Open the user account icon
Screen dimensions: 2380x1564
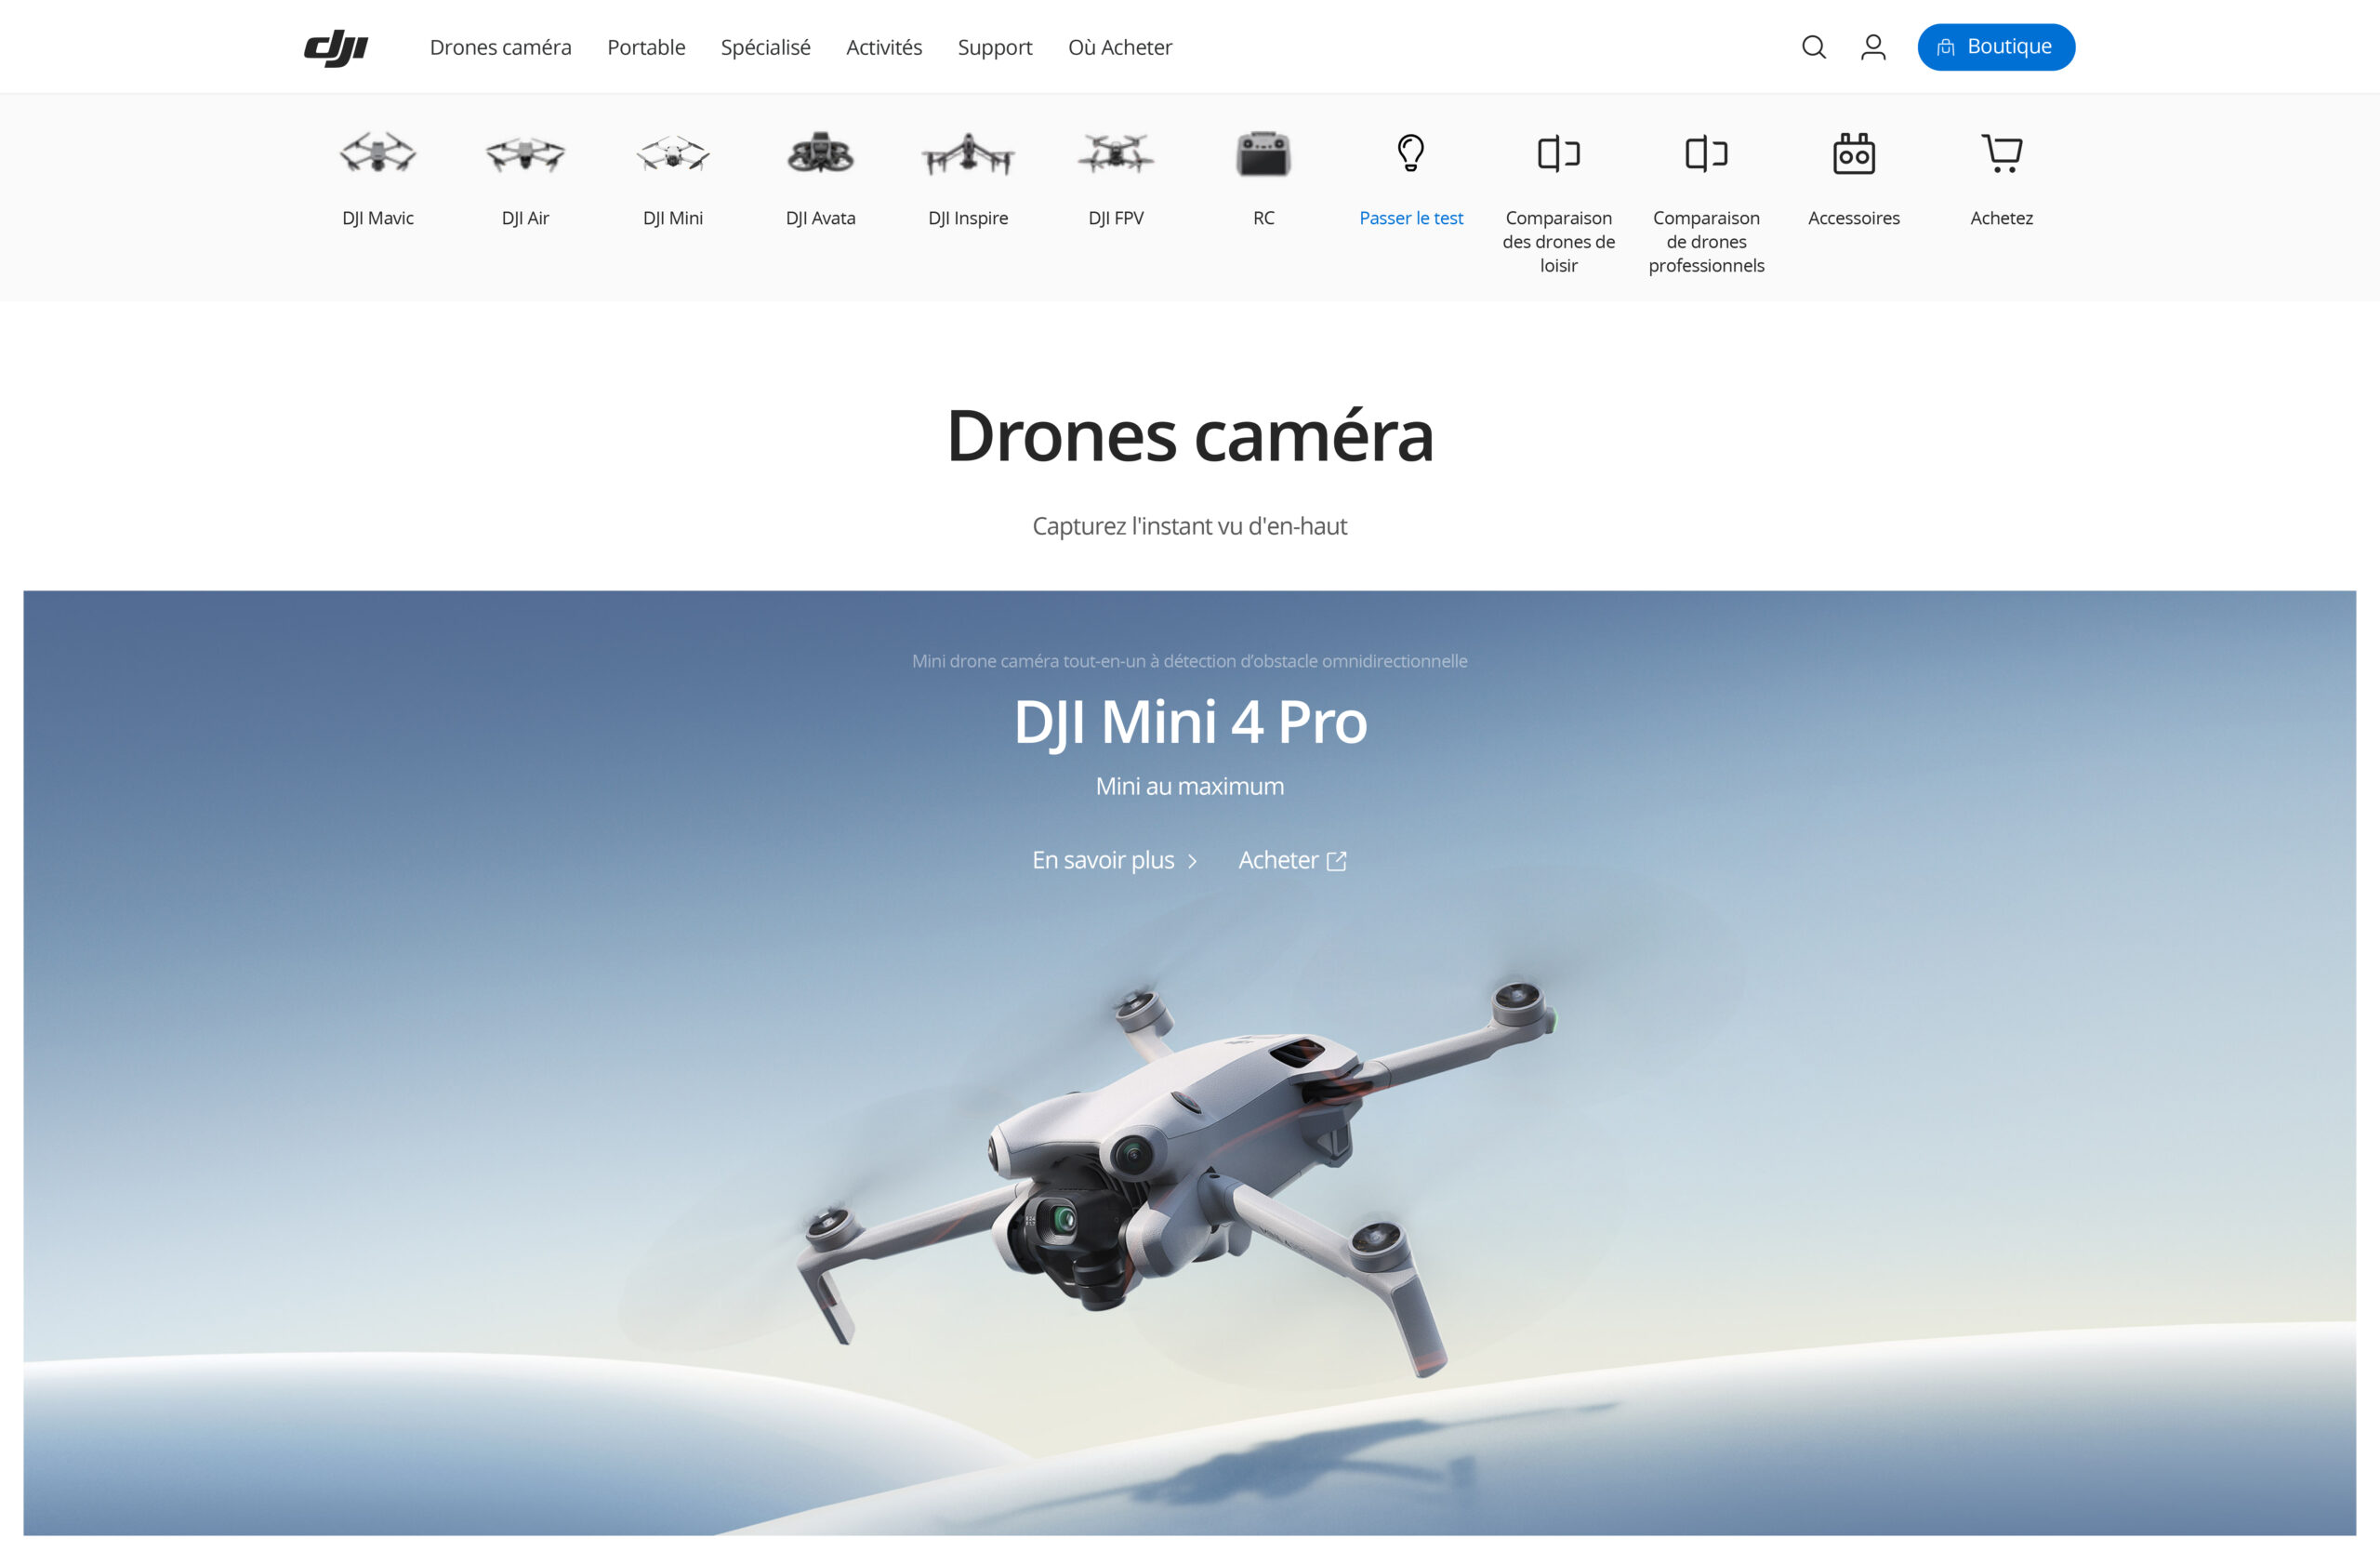tap(1873, 47)
